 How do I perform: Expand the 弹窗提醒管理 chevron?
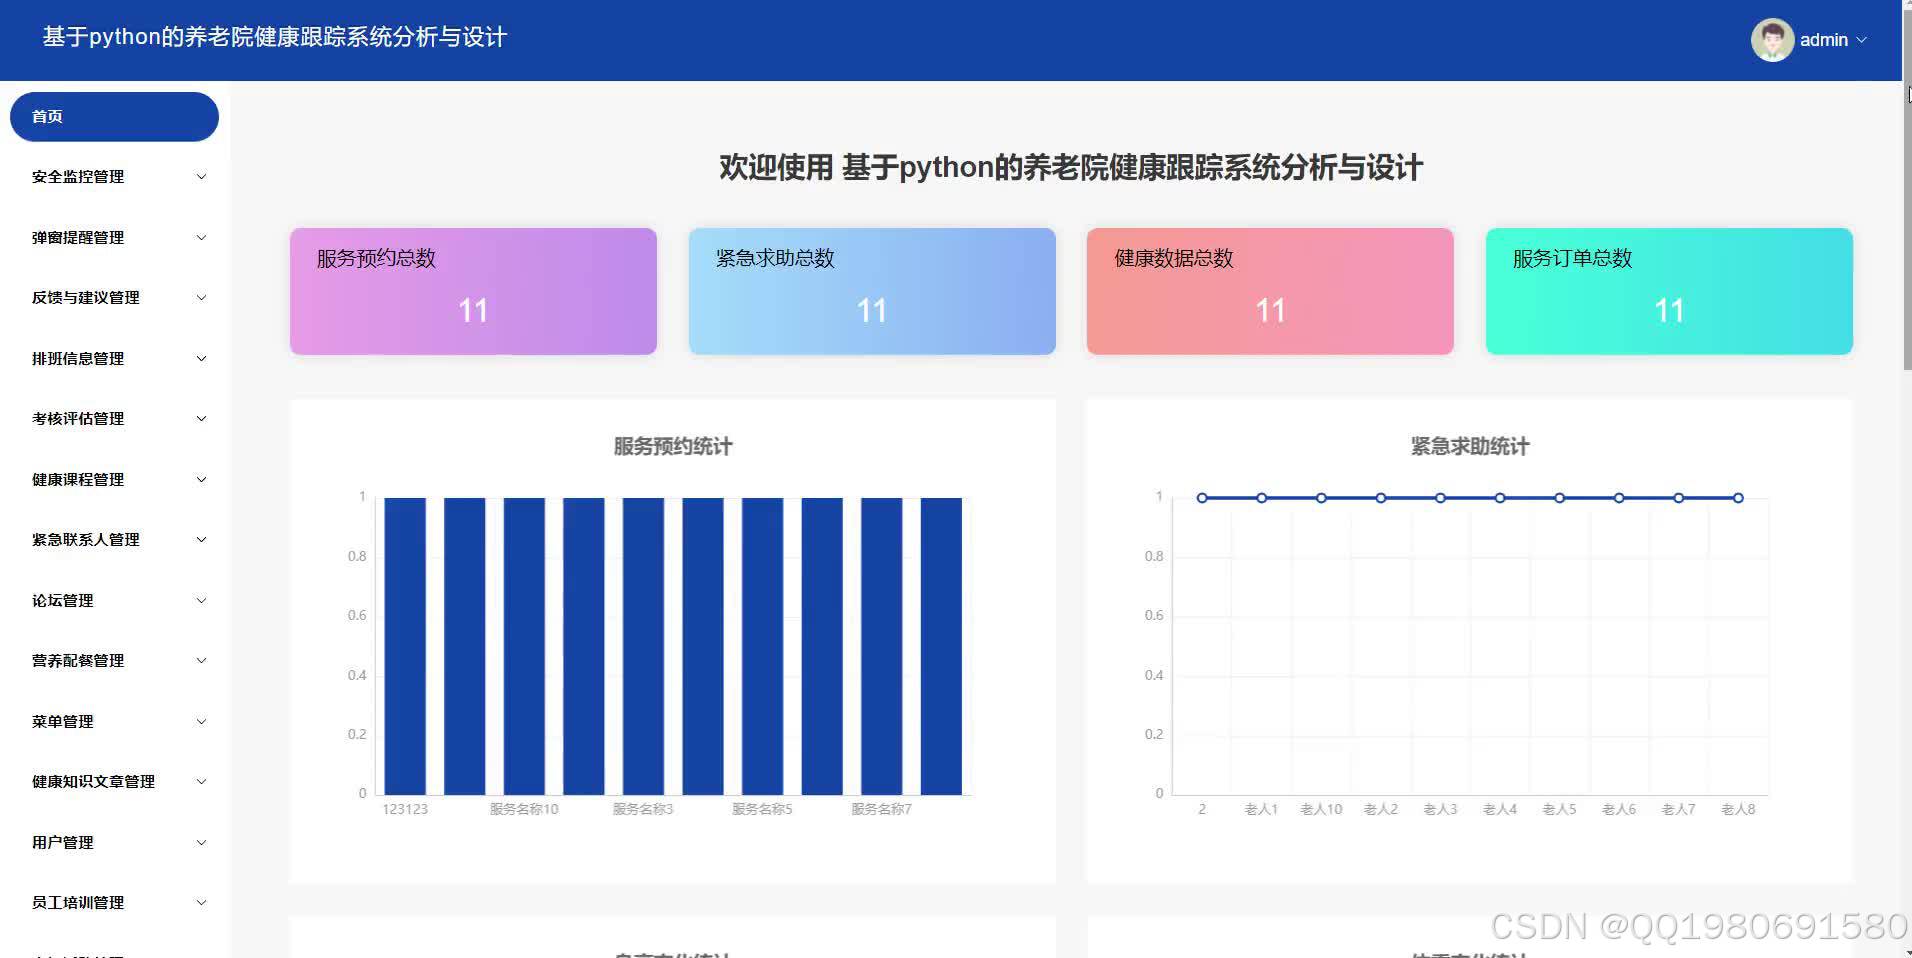click(201, 238)
